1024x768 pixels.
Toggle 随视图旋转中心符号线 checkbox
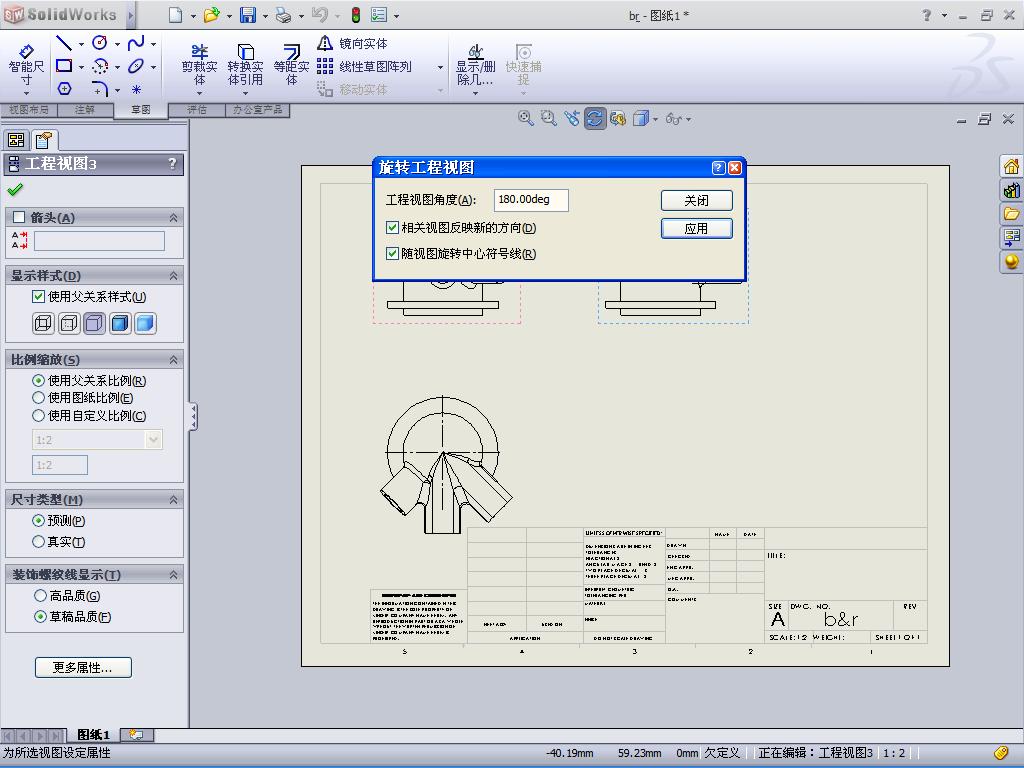[392, 253]
